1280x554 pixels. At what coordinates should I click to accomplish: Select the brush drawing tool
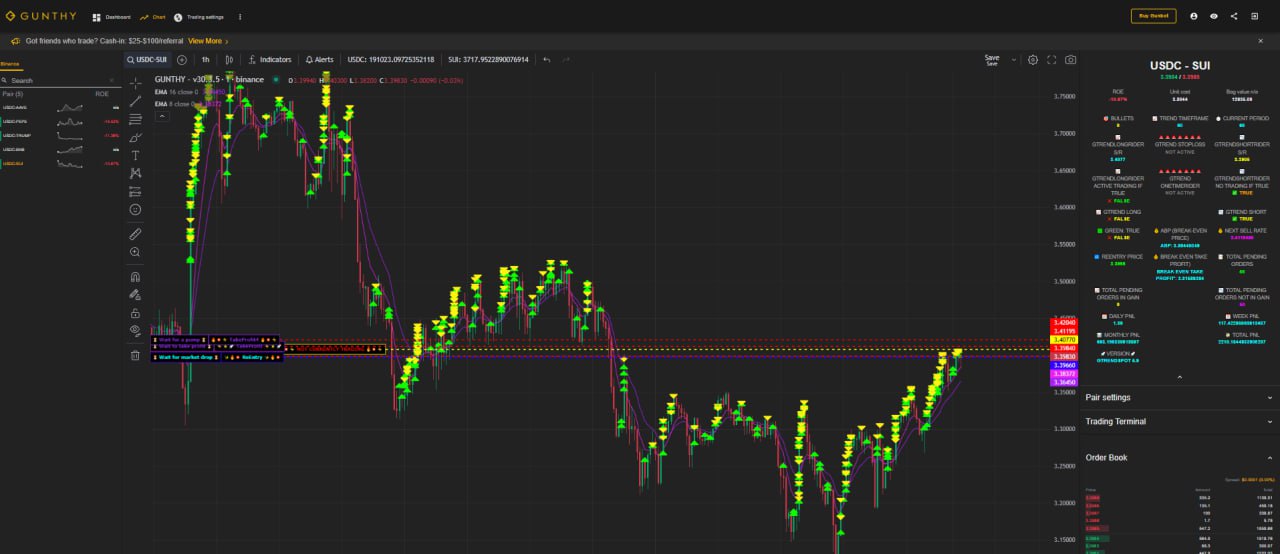(135, 137)
